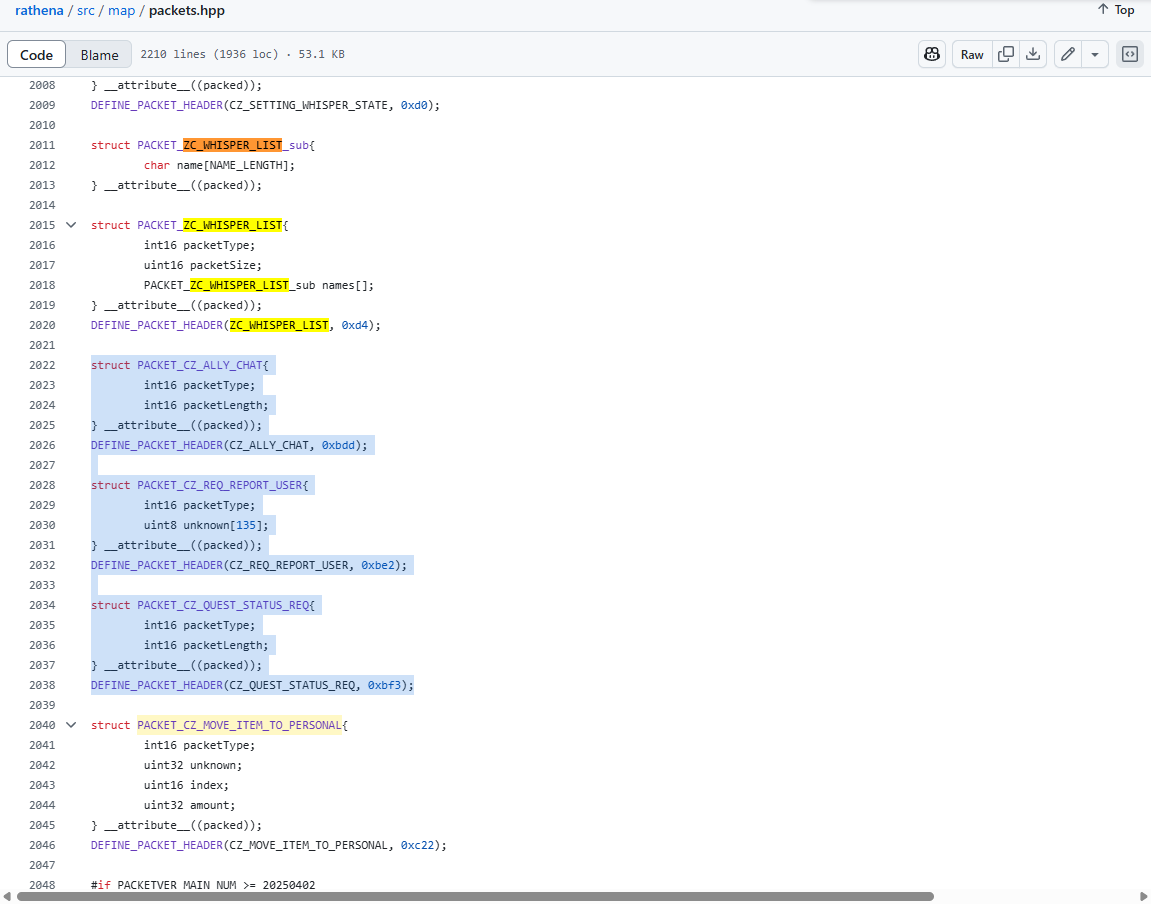This screenshot has width=1151, height=904.
Task: Switch to the Code view tab
Action: pos(36,55)
